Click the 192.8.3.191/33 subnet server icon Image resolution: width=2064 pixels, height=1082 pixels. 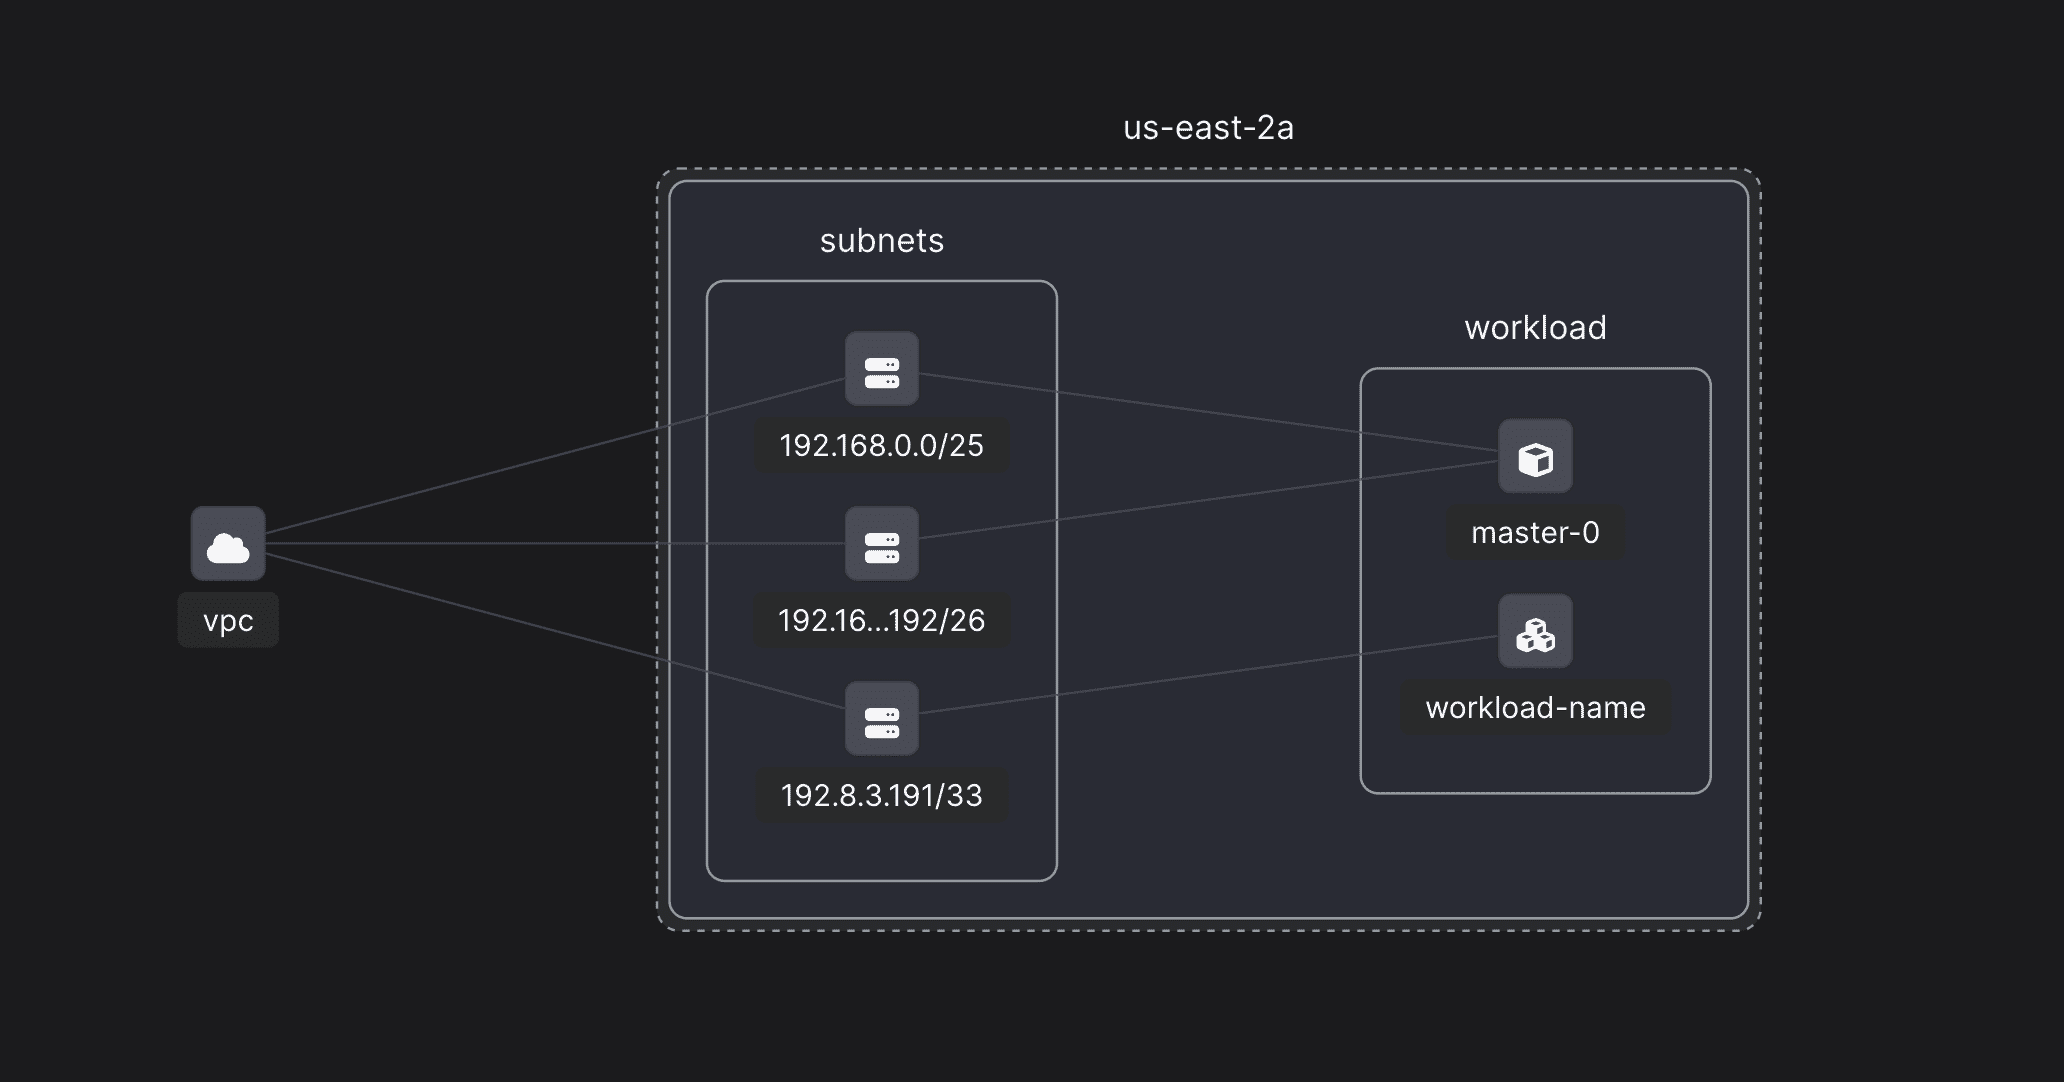[x=882, y=718]
